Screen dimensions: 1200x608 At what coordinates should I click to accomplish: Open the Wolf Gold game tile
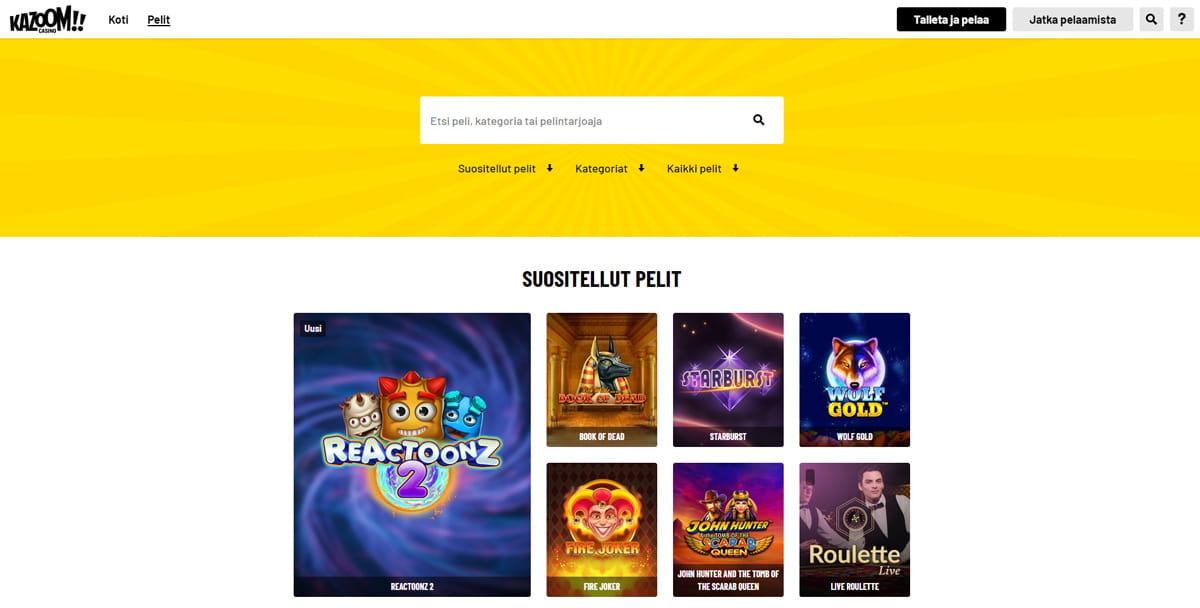[x=854, y=380]
